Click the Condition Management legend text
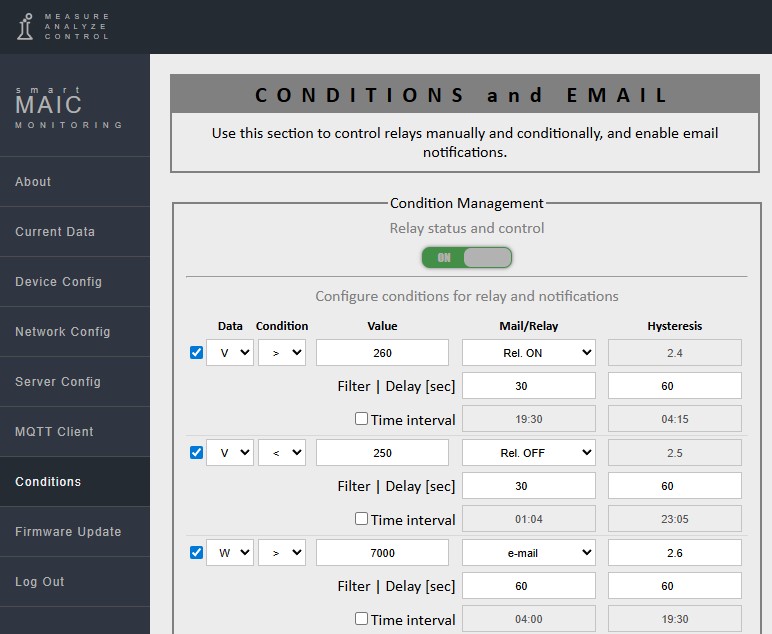The width and height of the screenshot is (772, 634). click(x=466, y=203)
